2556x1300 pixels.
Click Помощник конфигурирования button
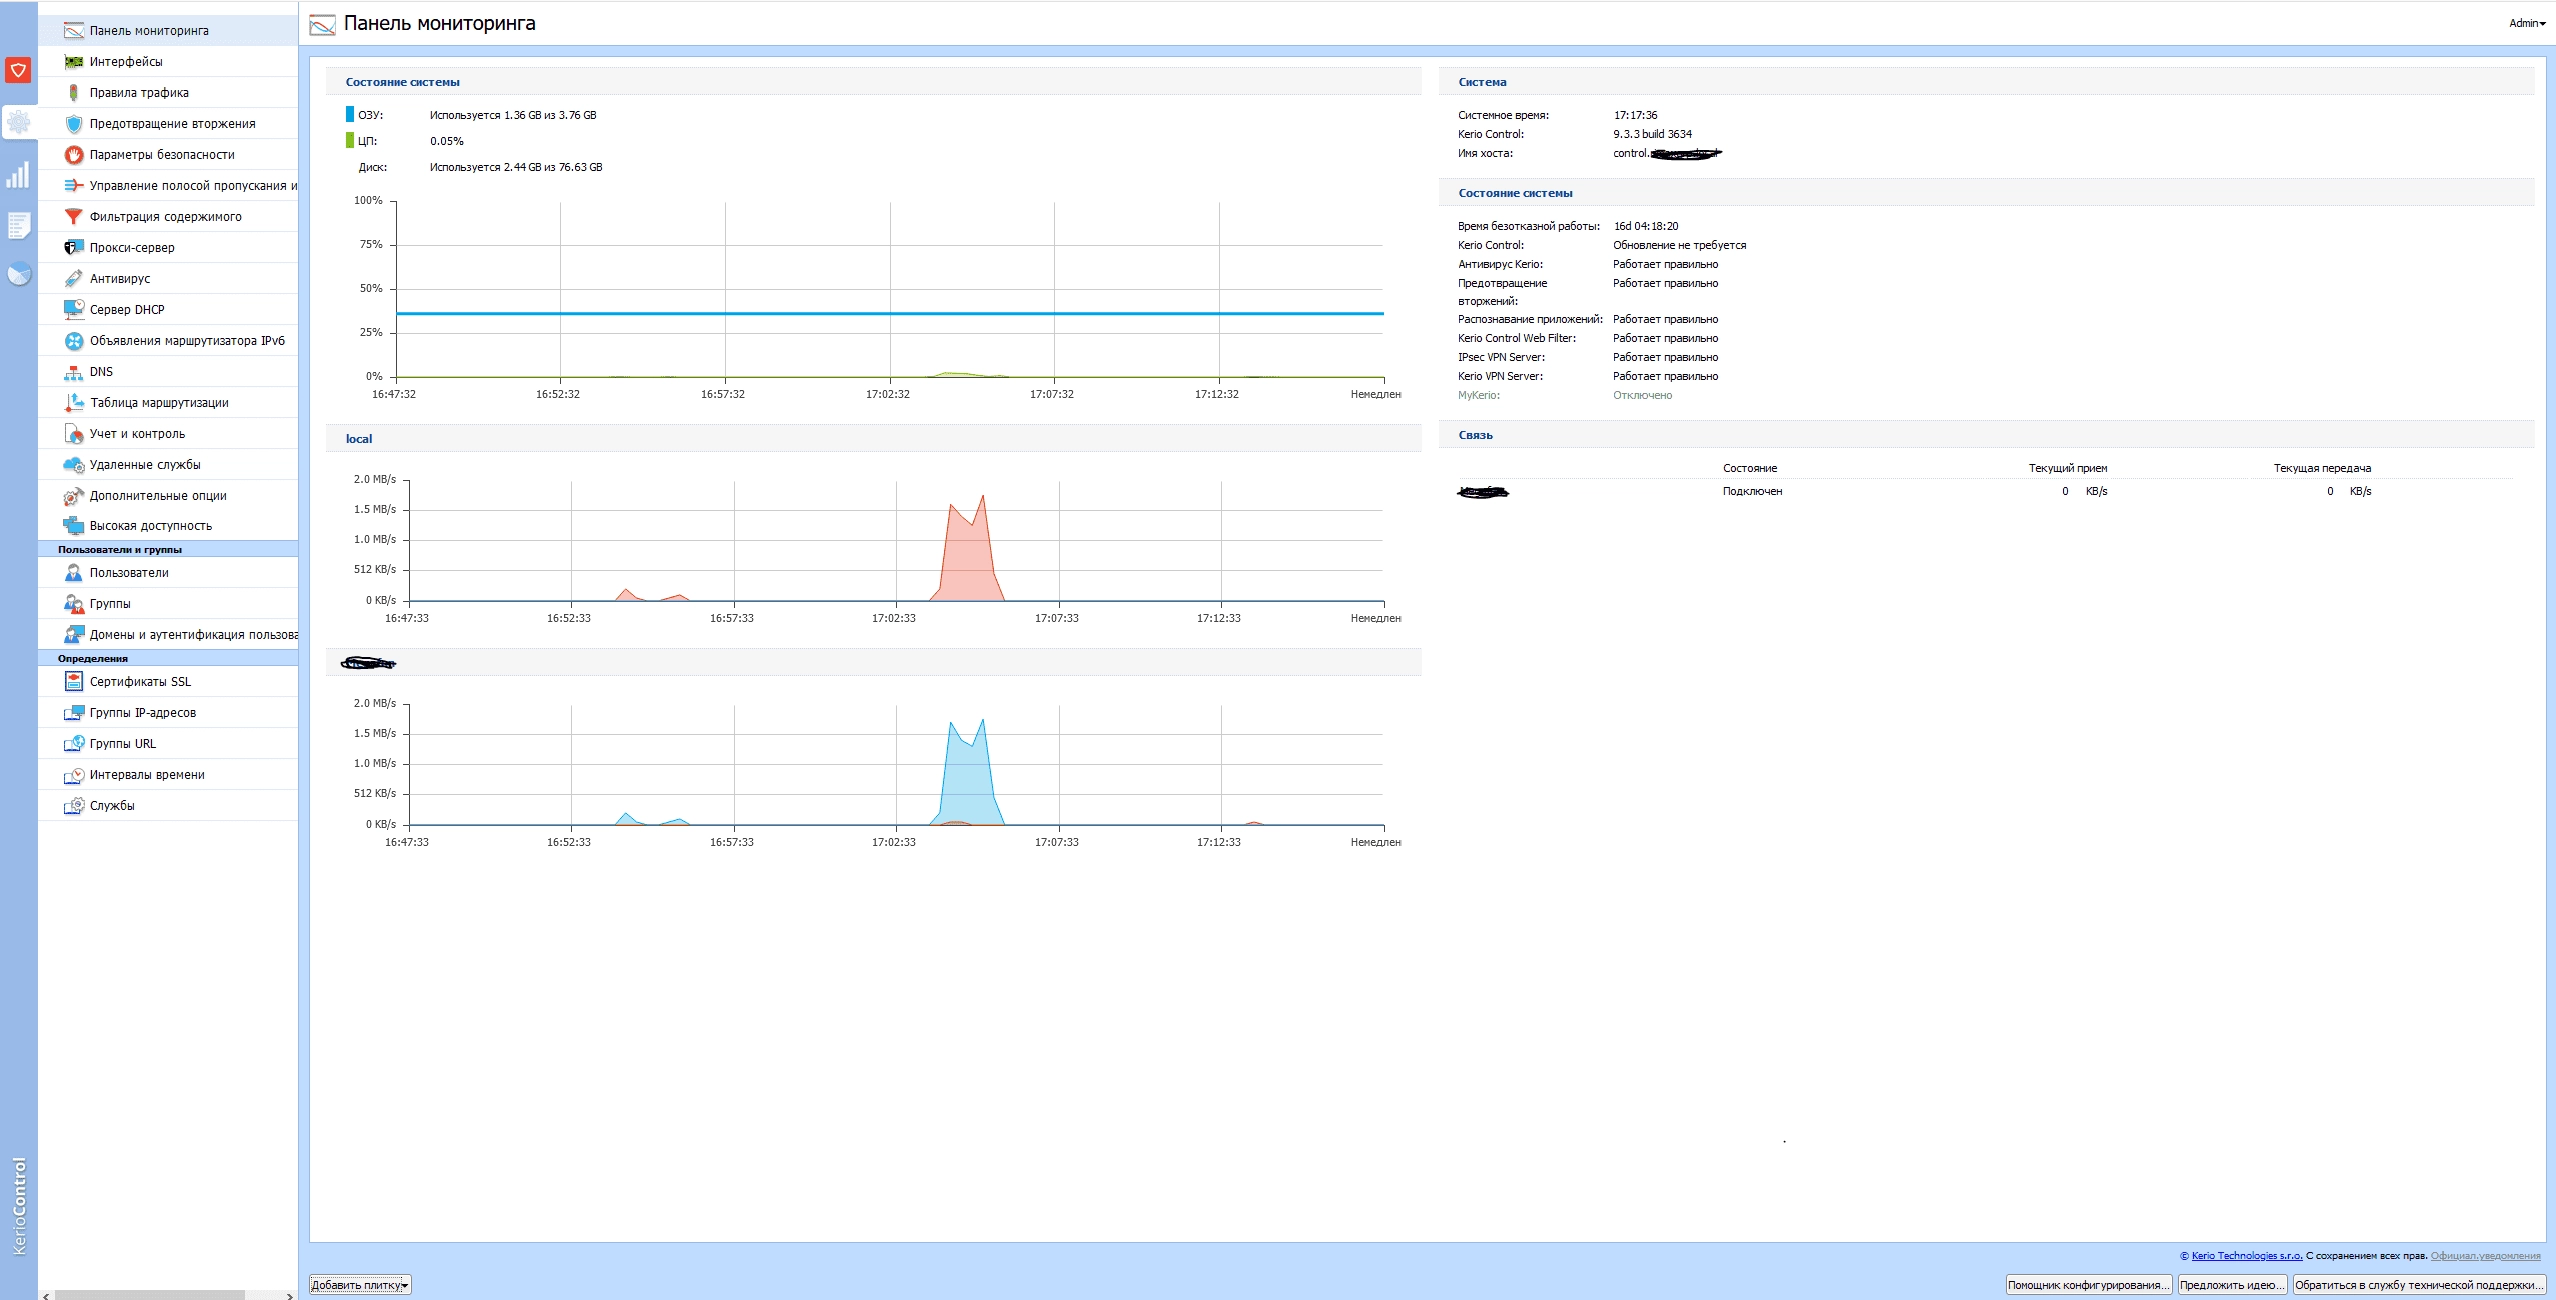pyautogui.click(x=2089, y=1285)
